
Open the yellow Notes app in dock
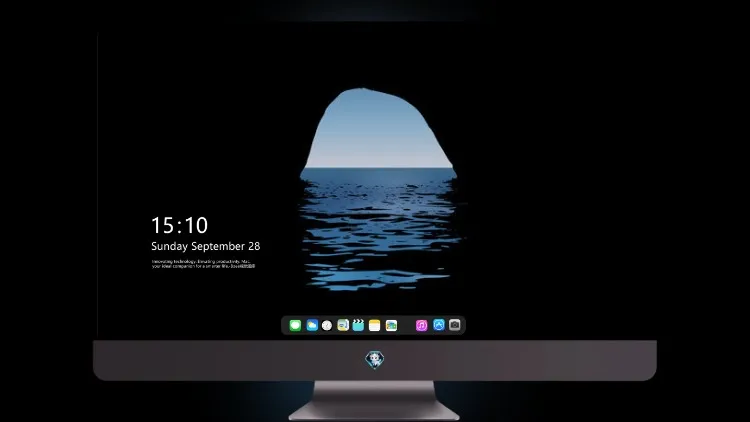point(375,325)
